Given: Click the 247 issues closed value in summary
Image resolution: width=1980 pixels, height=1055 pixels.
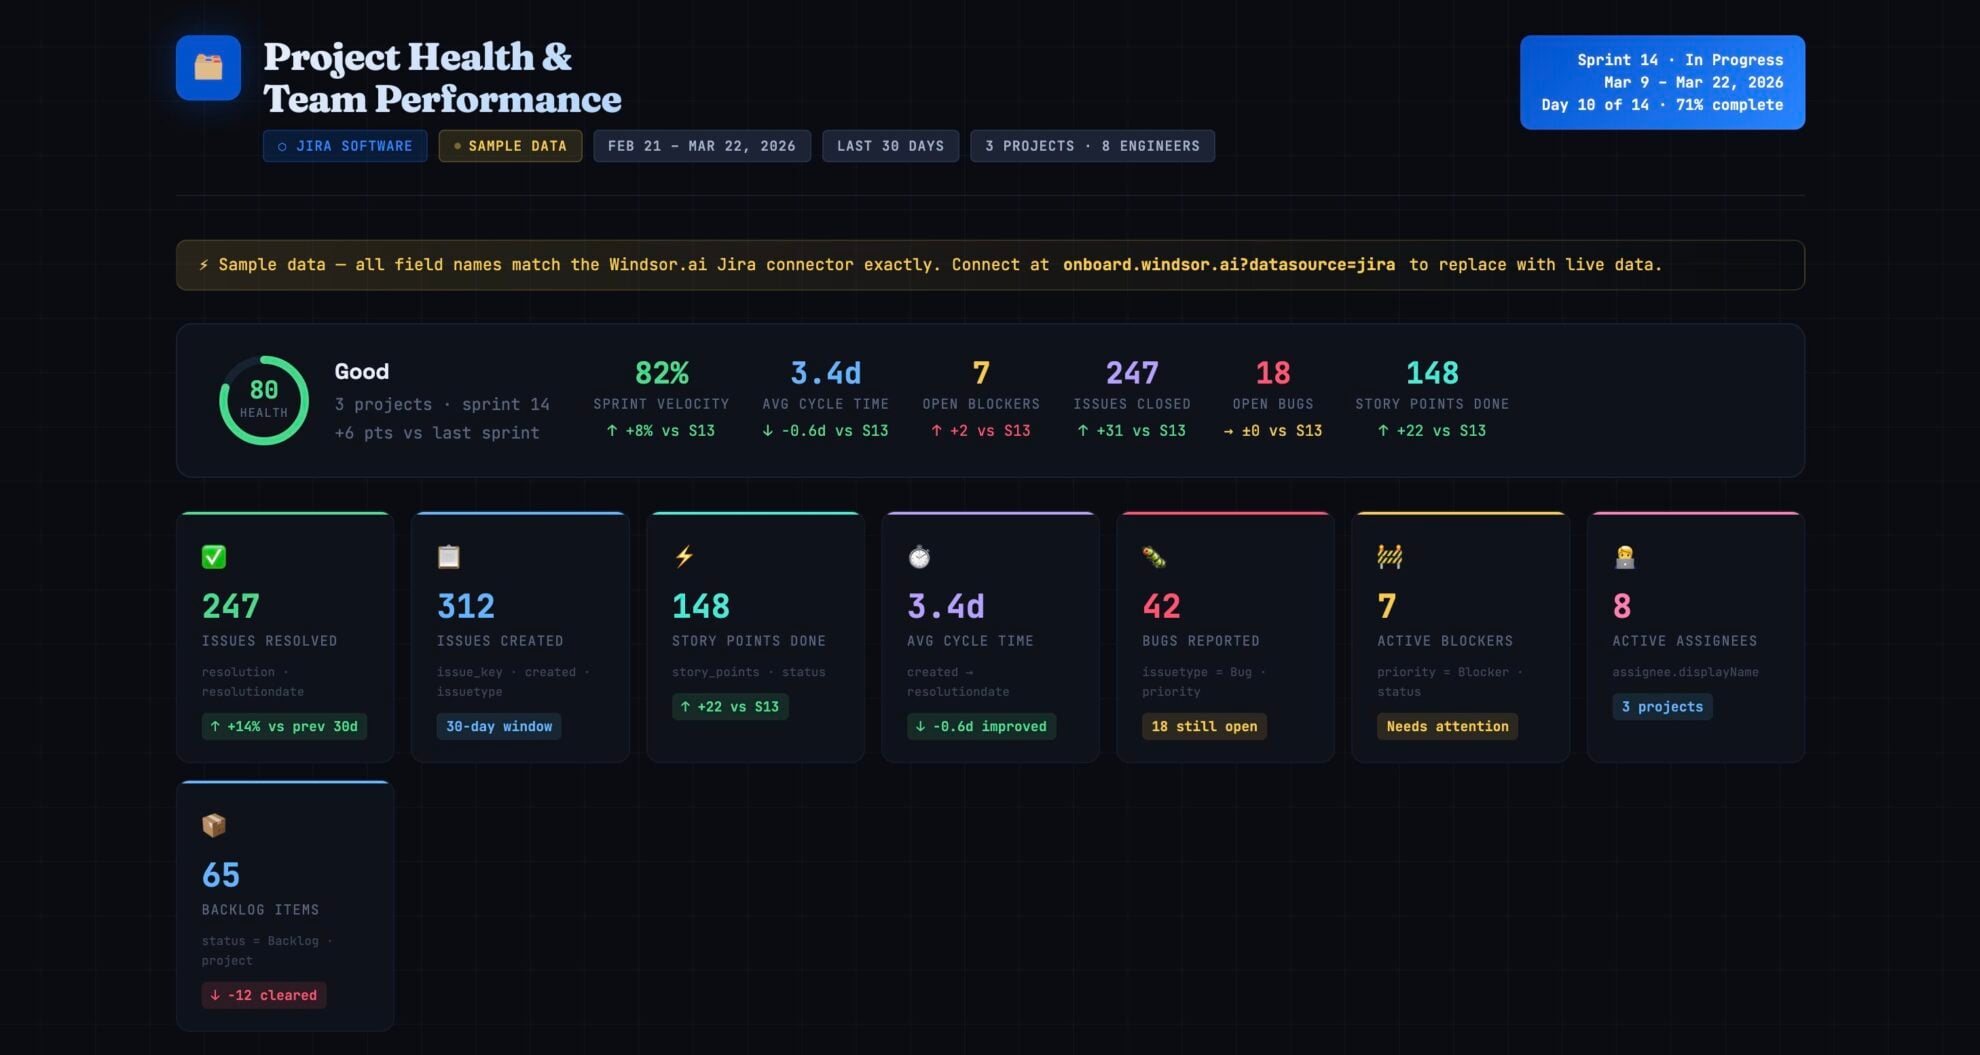Looking at the screenshot, I should pyautogui.click(x=1132, y=373).
